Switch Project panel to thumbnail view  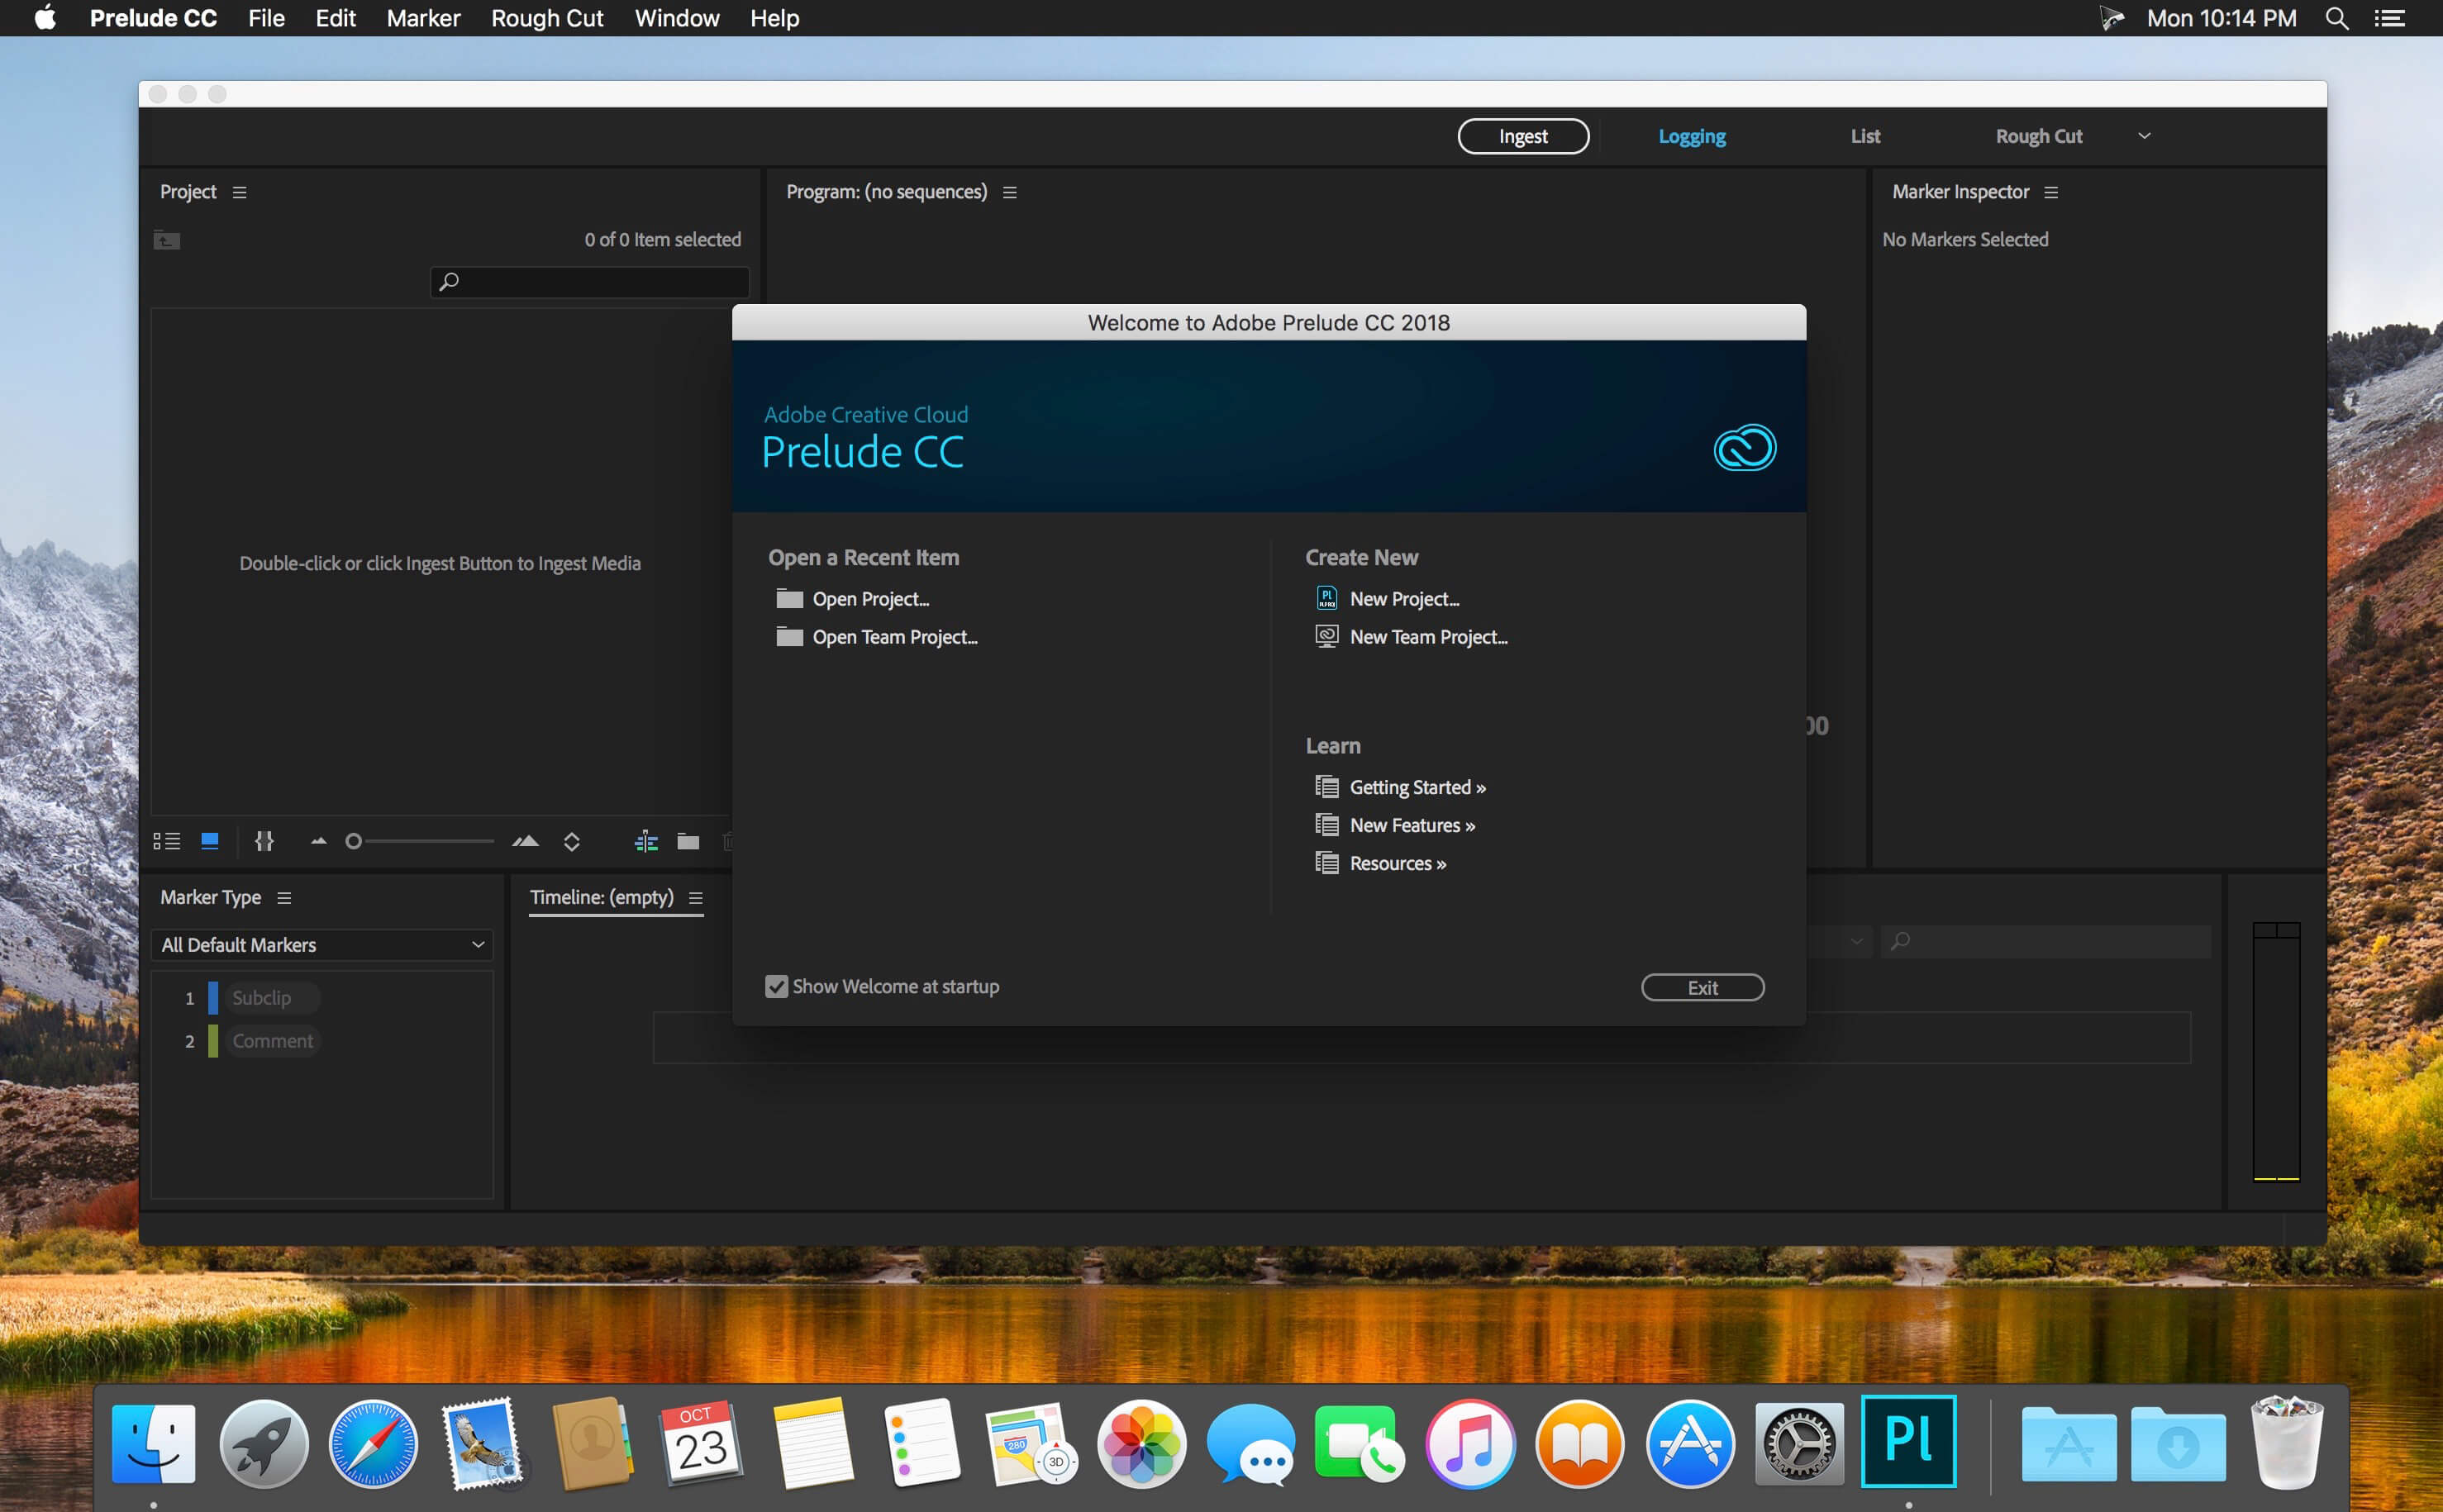pyautogui.click(x=210, y=841)
